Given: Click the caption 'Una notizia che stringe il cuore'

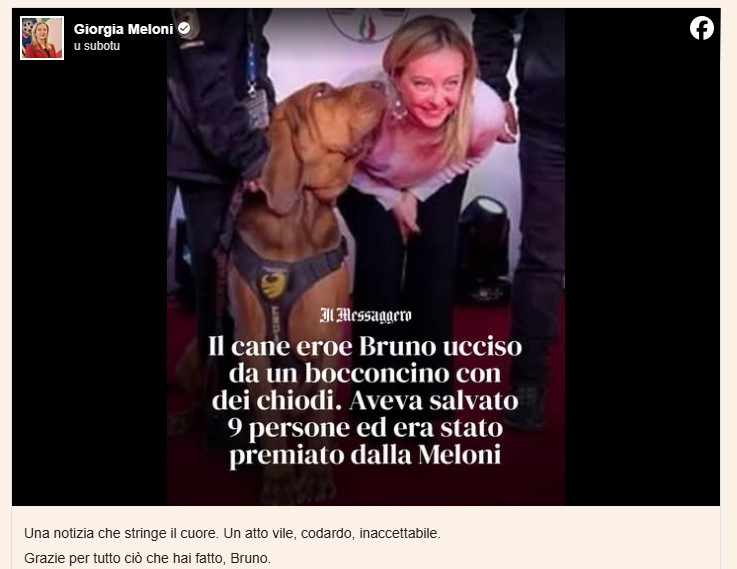Looking at the screenshot, I should [120, 534].
